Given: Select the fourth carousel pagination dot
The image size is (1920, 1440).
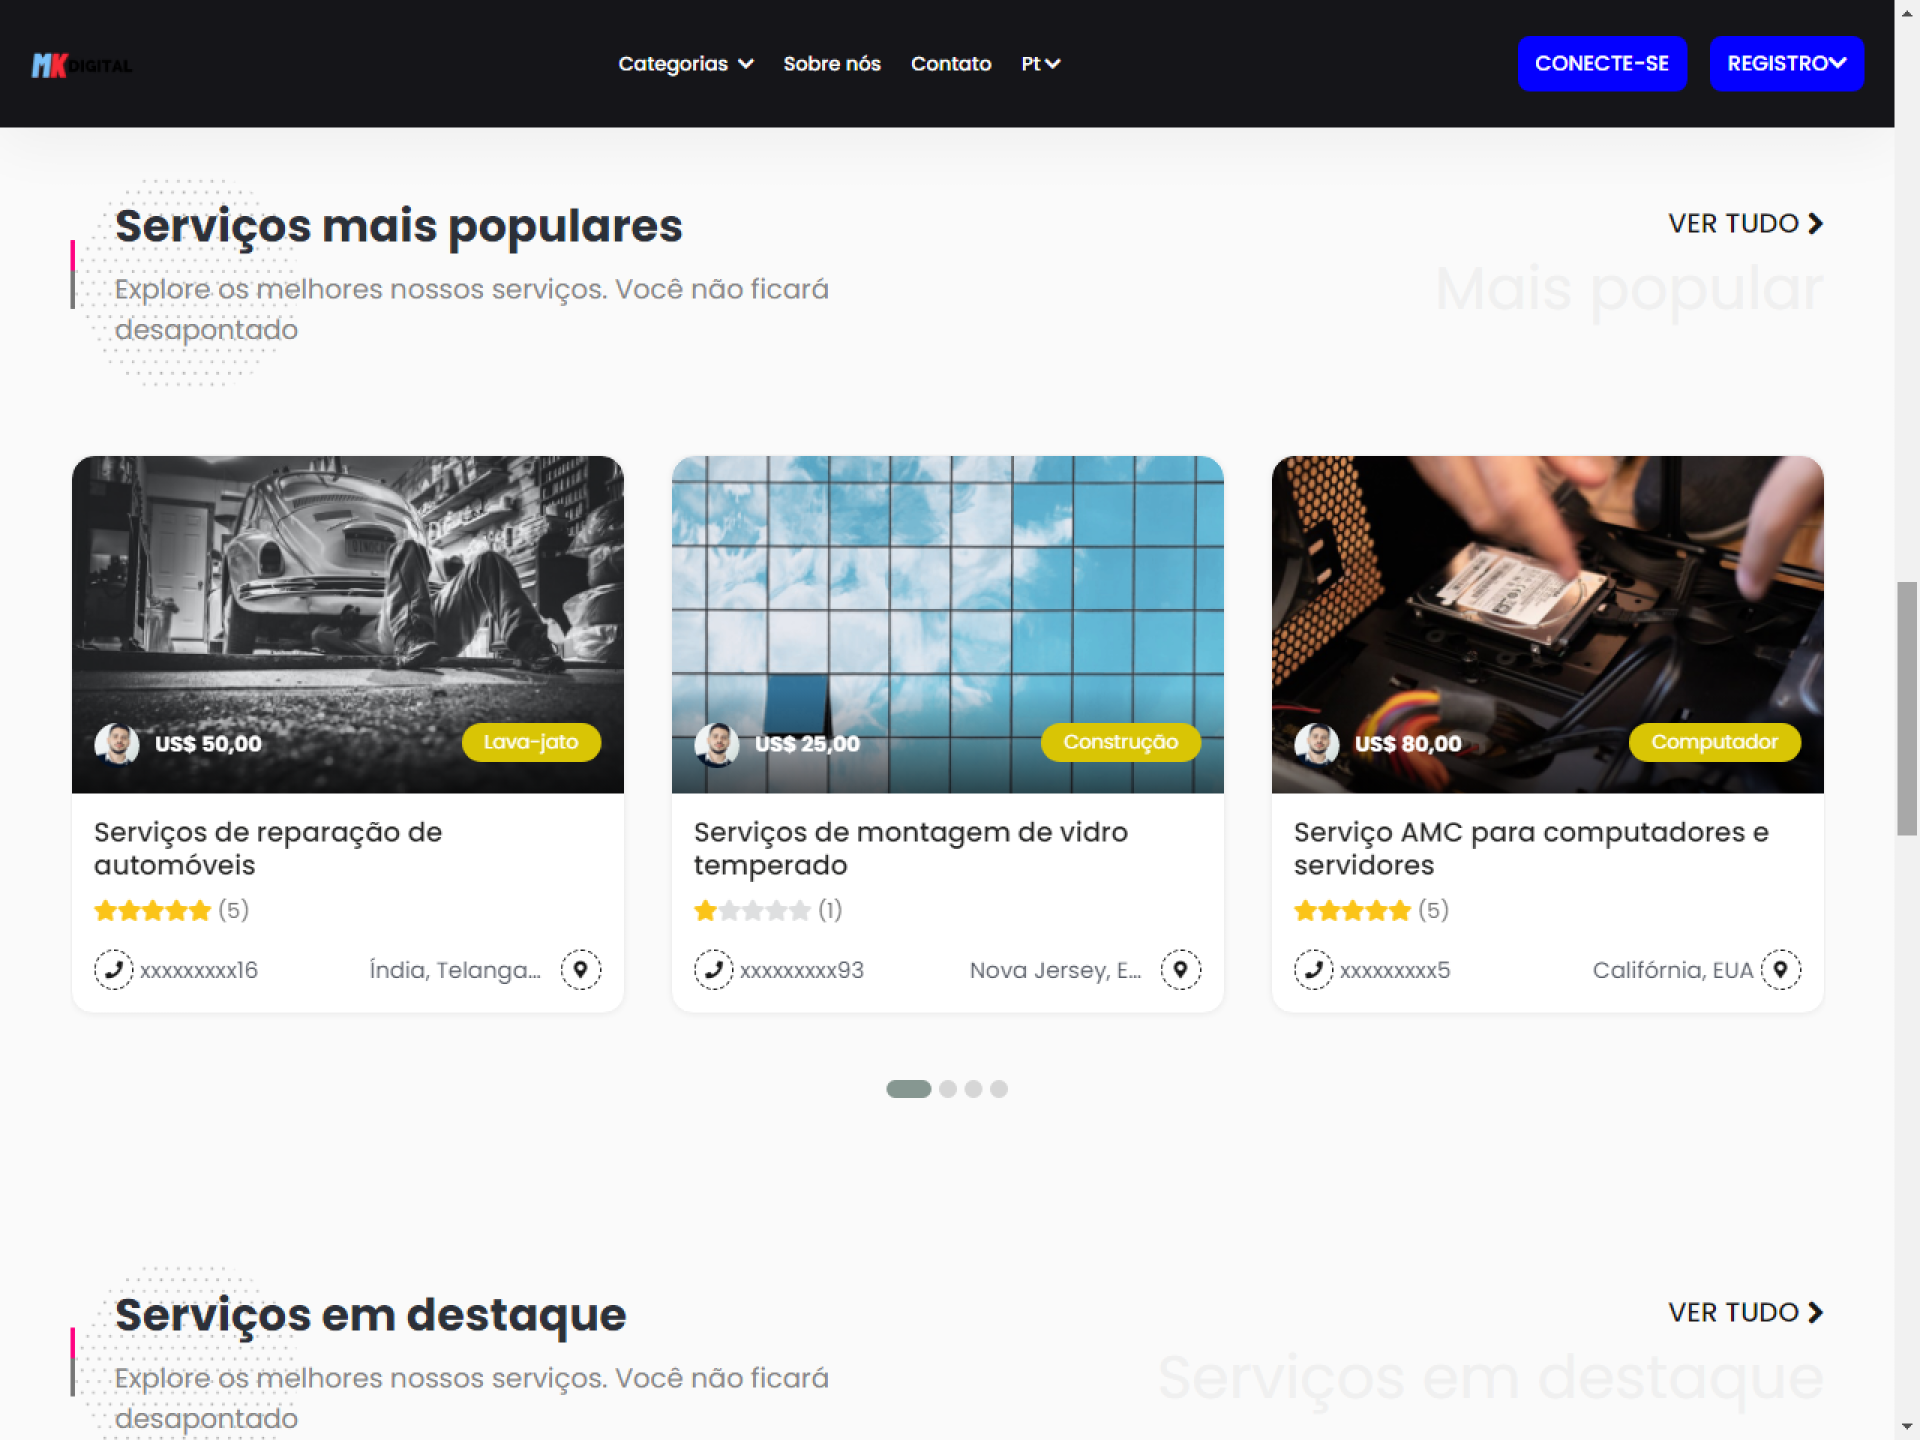Looking at the screenshot, I should [999, 1089].
